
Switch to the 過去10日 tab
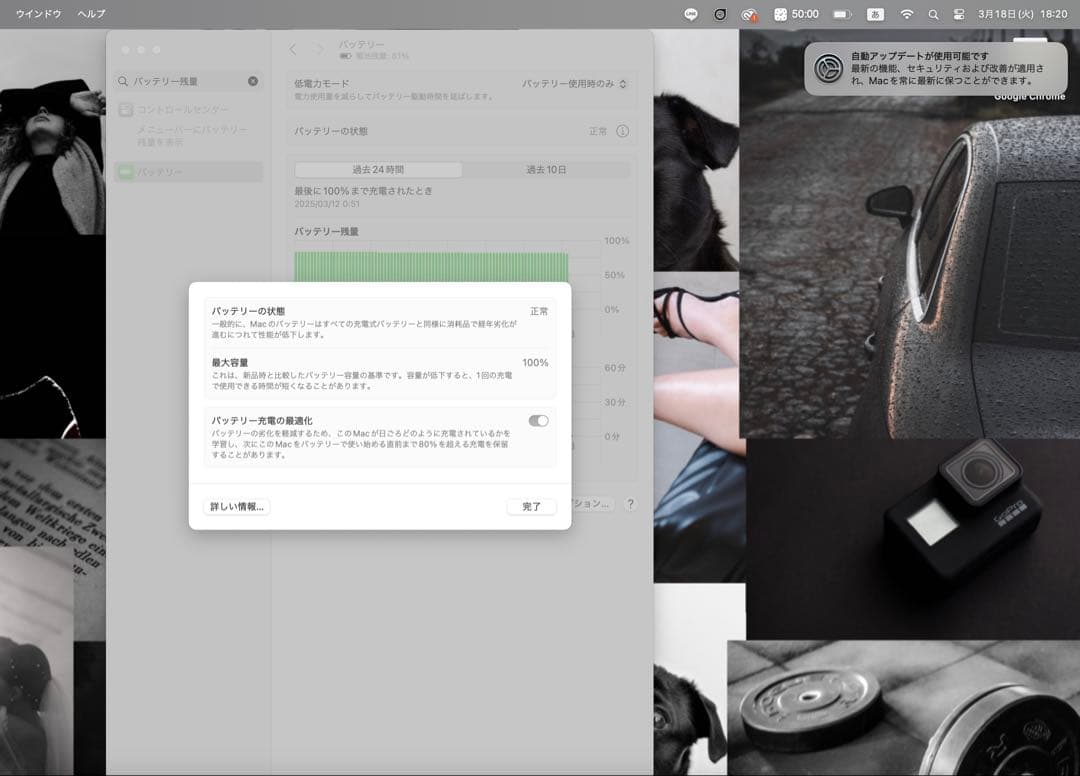coord(545,169)
